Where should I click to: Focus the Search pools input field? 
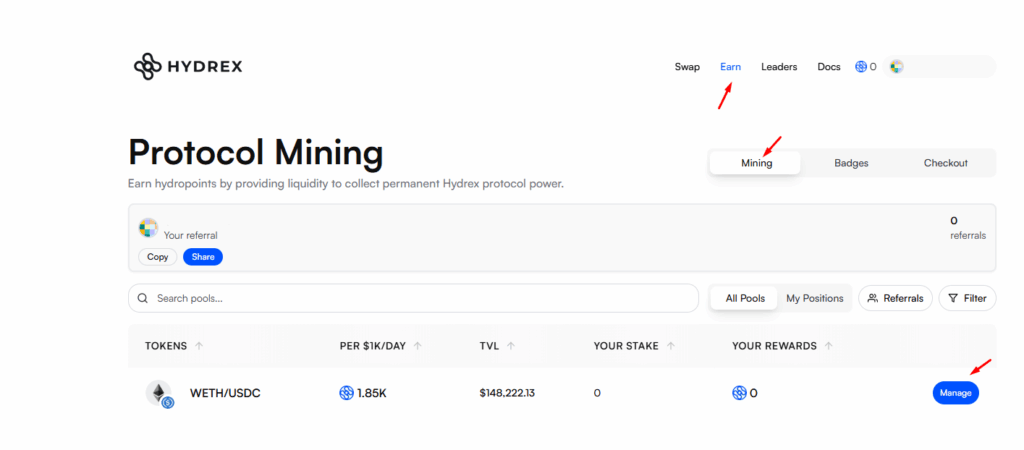(413, 298)
